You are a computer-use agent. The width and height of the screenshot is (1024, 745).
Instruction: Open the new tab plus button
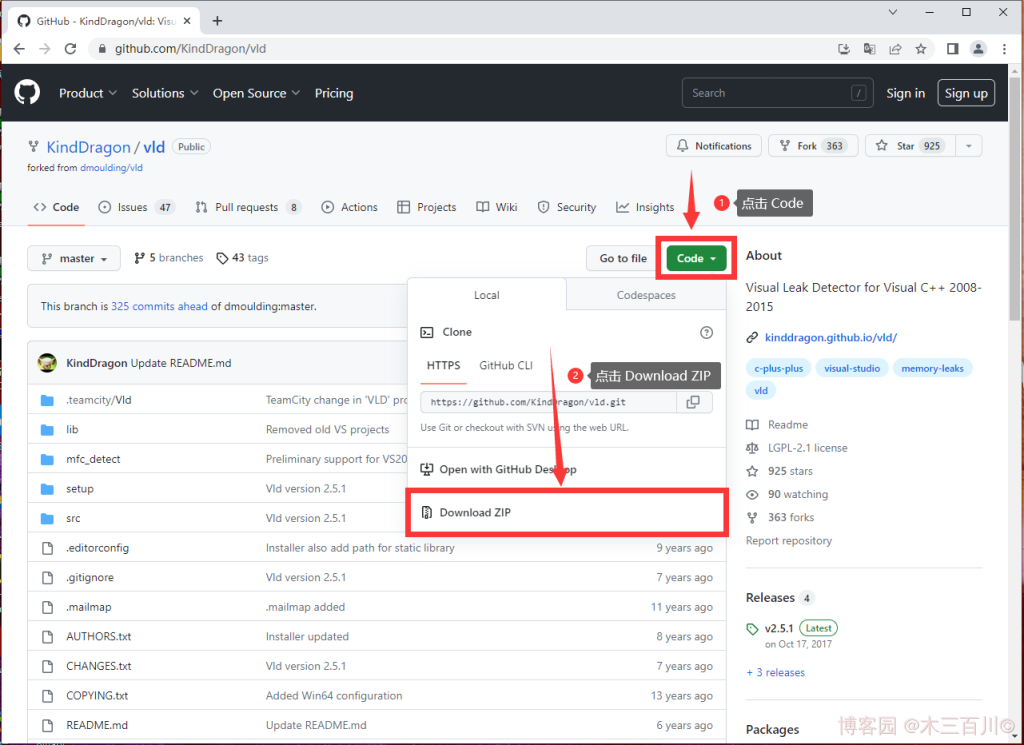(218, 20)
